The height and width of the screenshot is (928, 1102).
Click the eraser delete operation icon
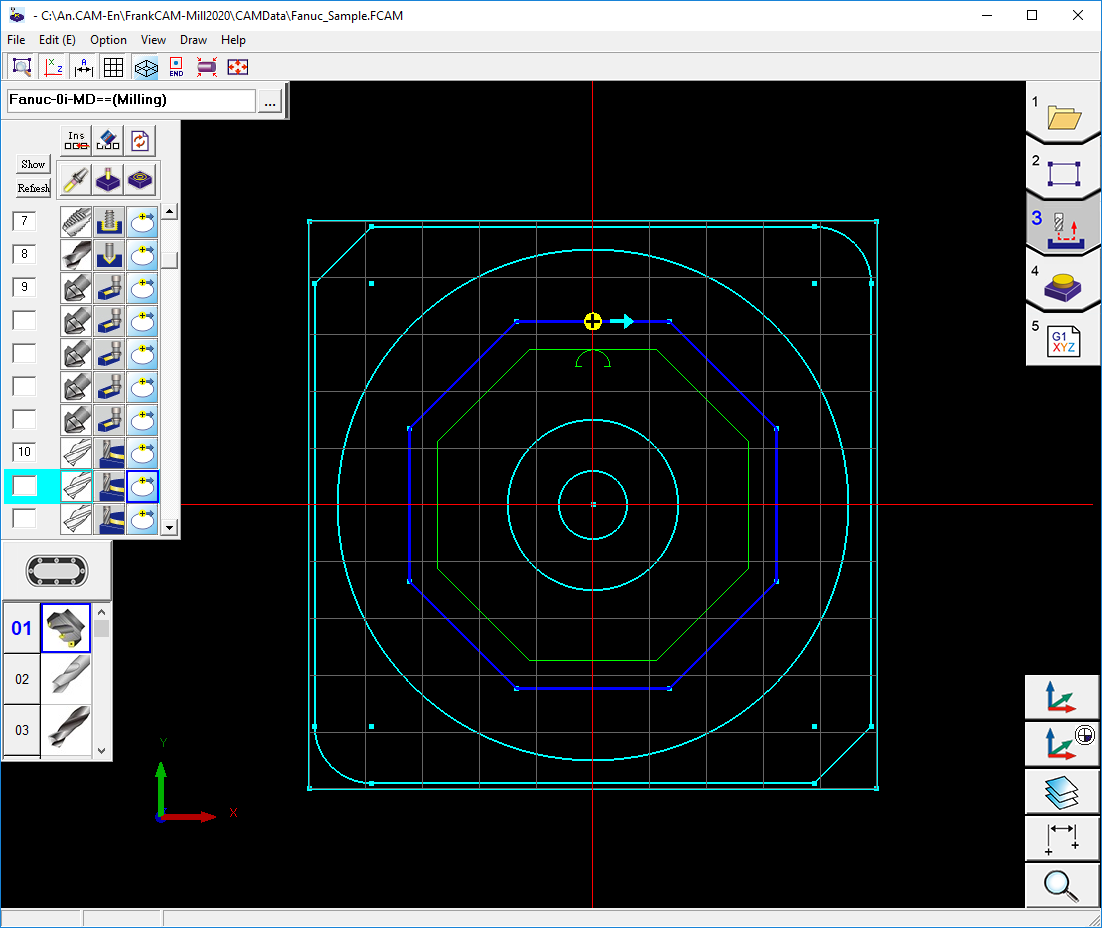click(108, 141)
